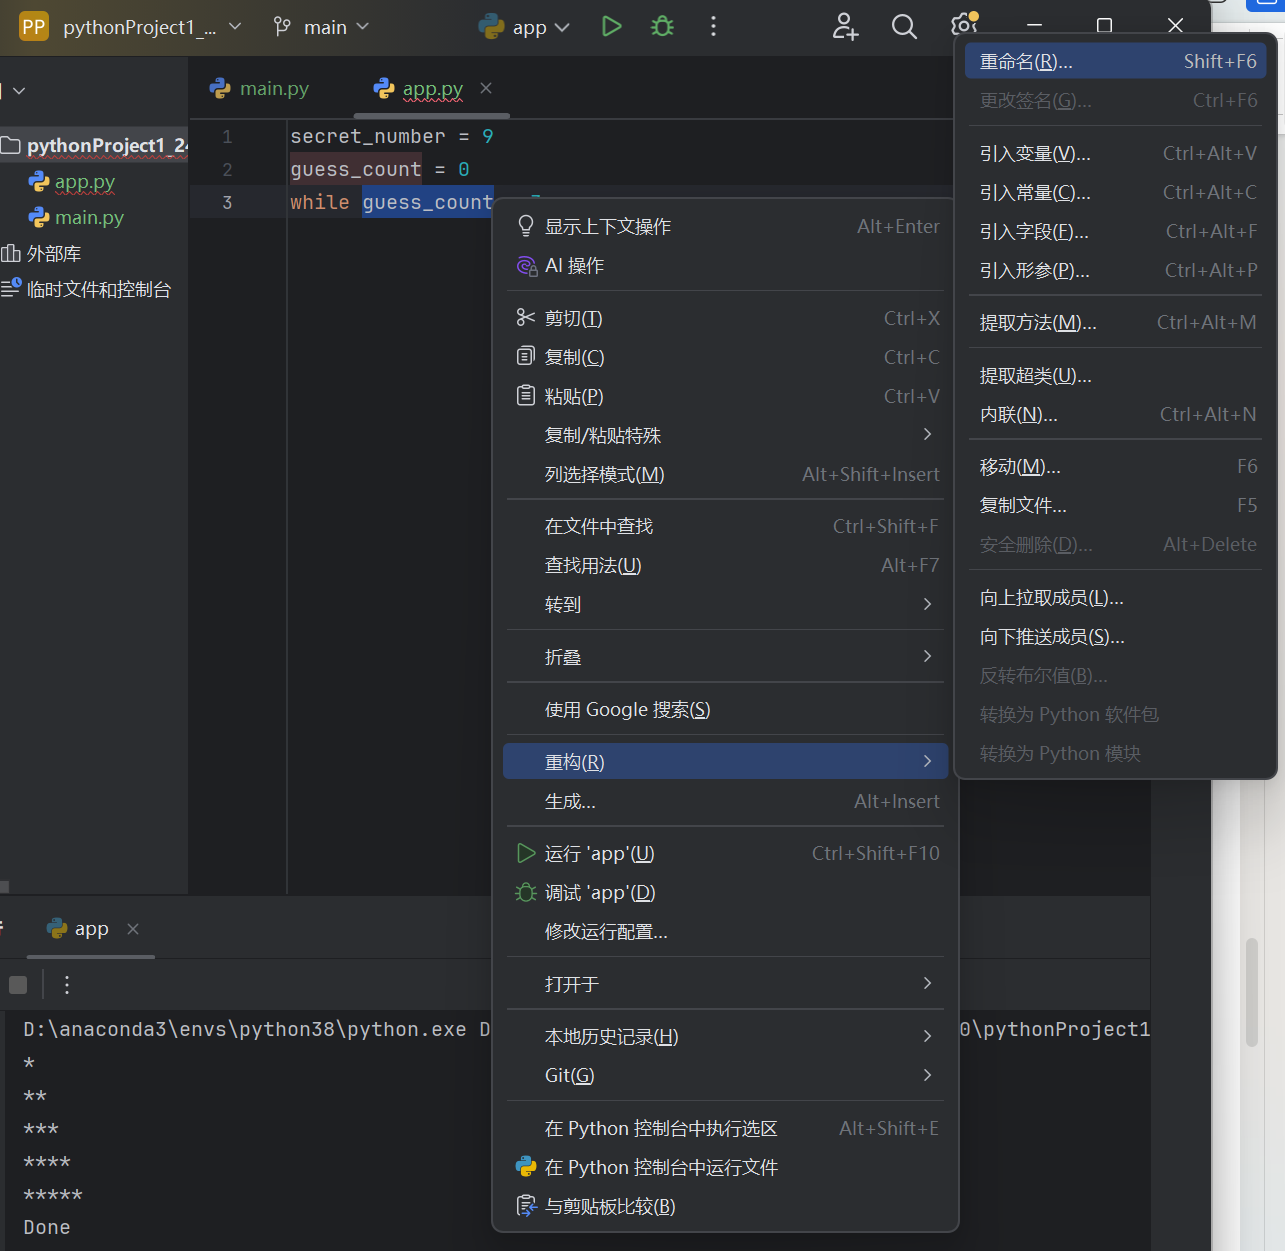
Task: Choose Introduce Parameter option
Action: (1117, 270)
